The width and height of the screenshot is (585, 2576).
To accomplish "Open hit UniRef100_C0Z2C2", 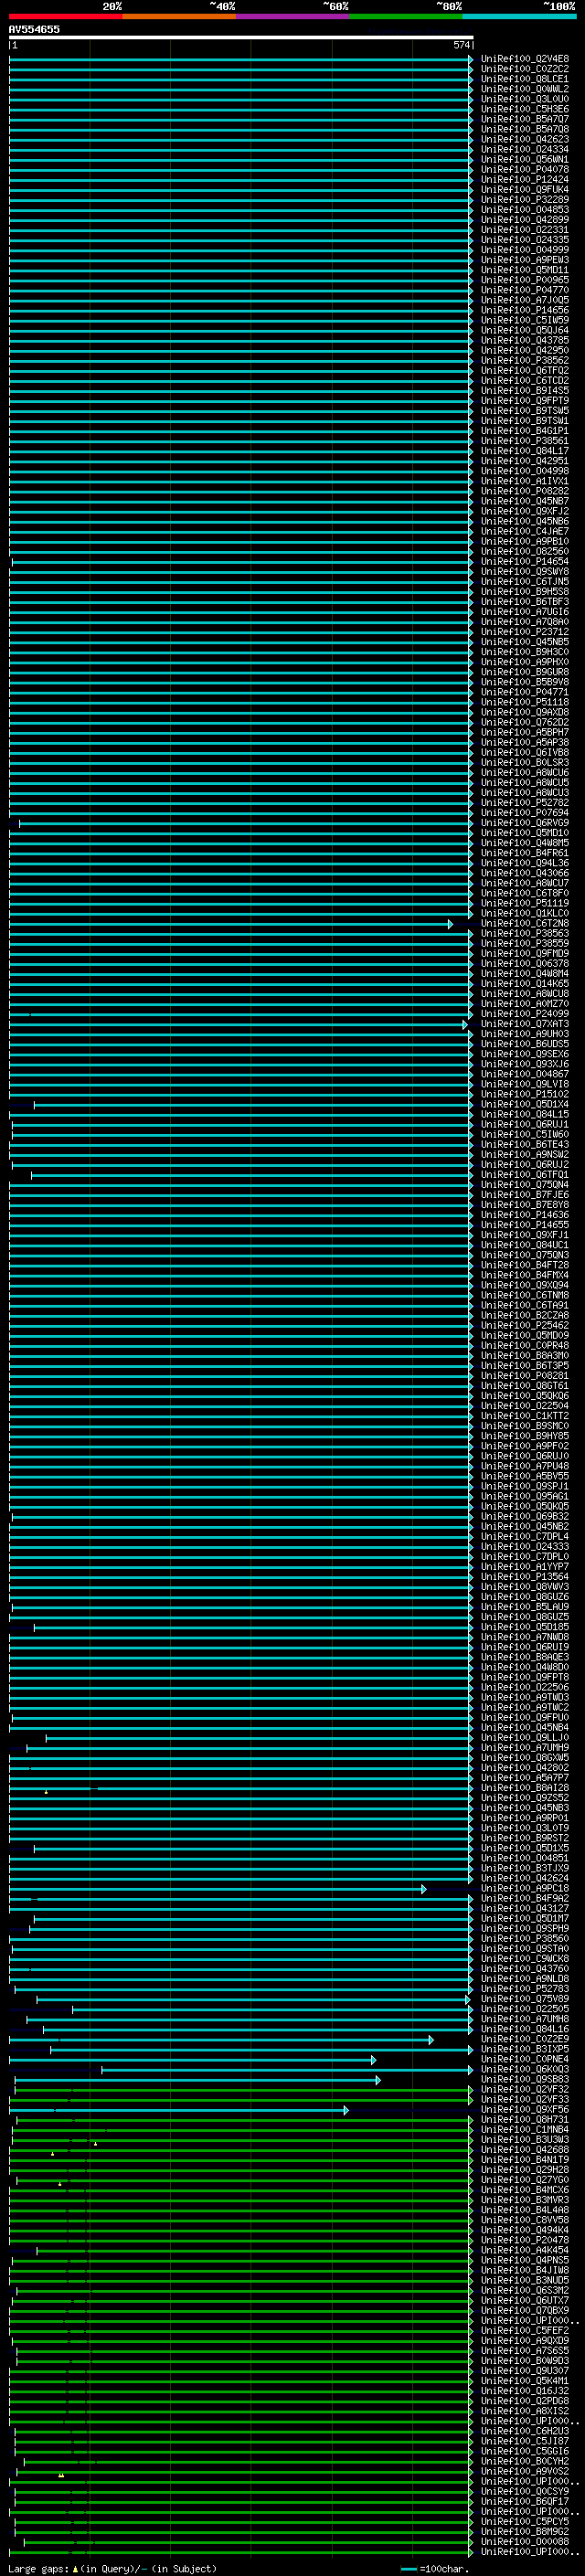I will click(x=525, y=69).
